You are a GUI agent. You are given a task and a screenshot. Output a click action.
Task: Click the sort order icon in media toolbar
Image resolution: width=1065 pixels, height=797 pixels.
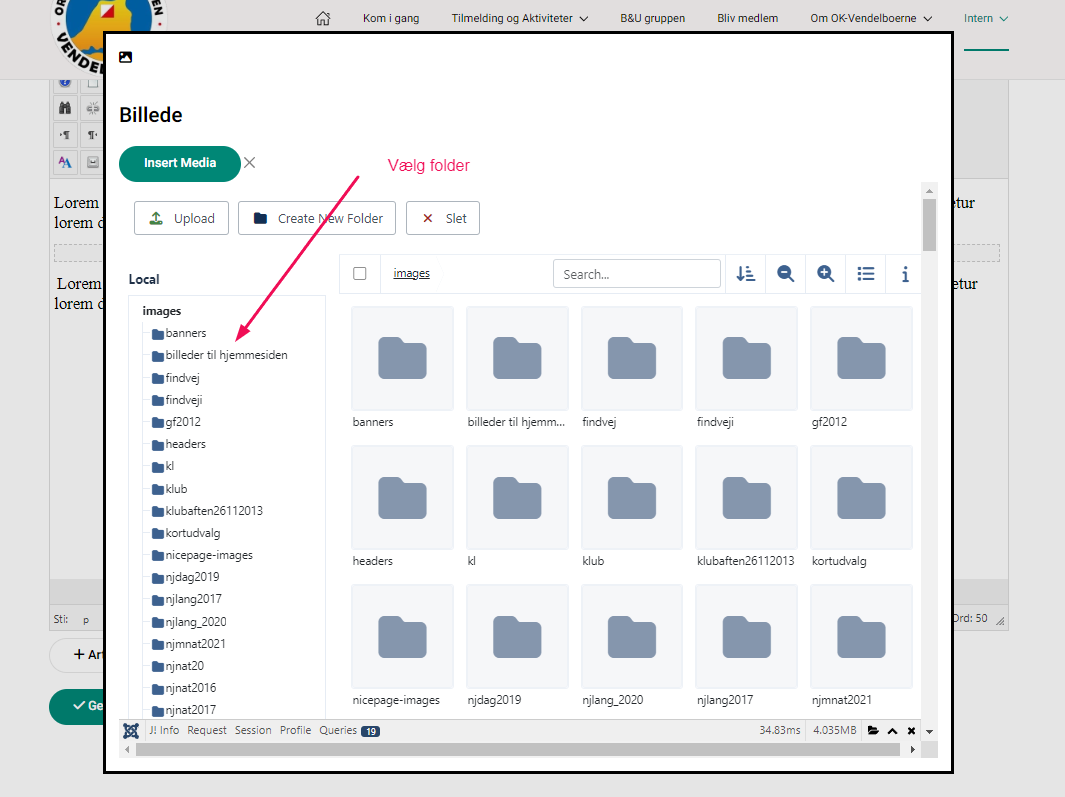coord(745,274)
